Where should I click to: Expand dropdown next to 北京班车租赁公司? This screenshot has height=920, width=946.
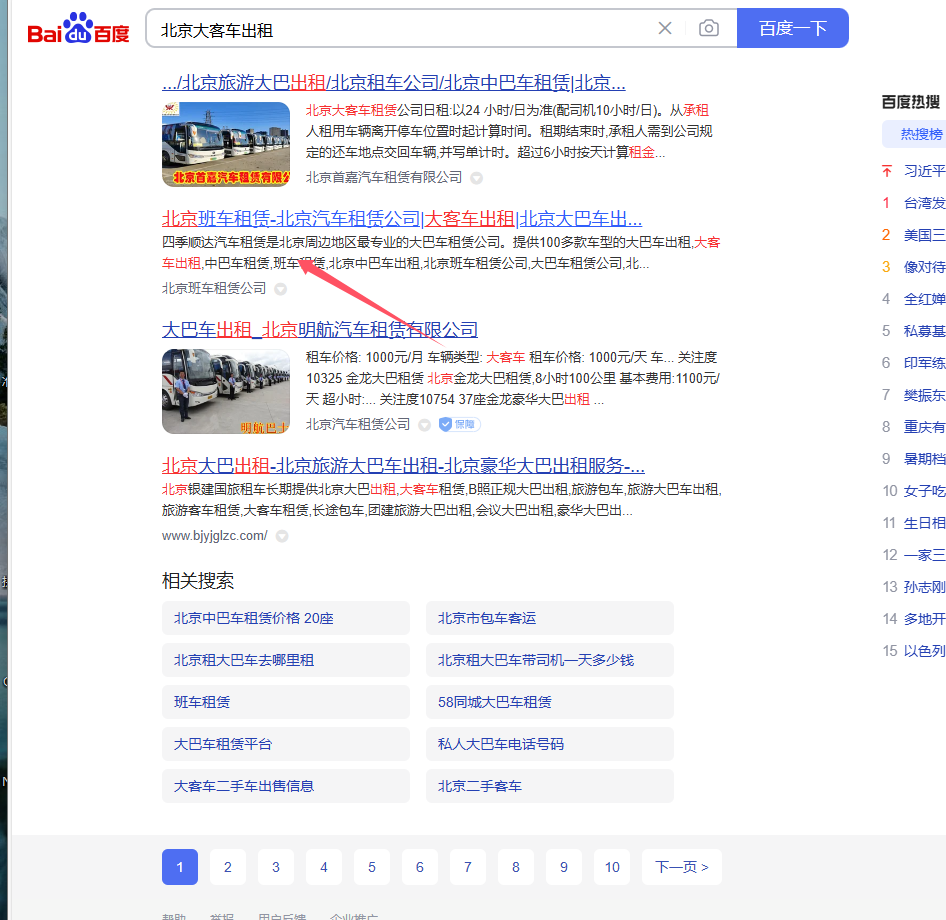point(281,289)
